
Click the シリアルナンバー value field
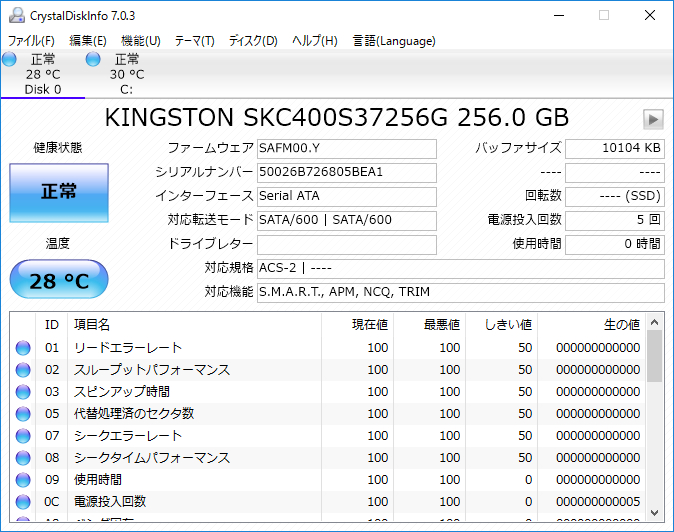[346, 172]
